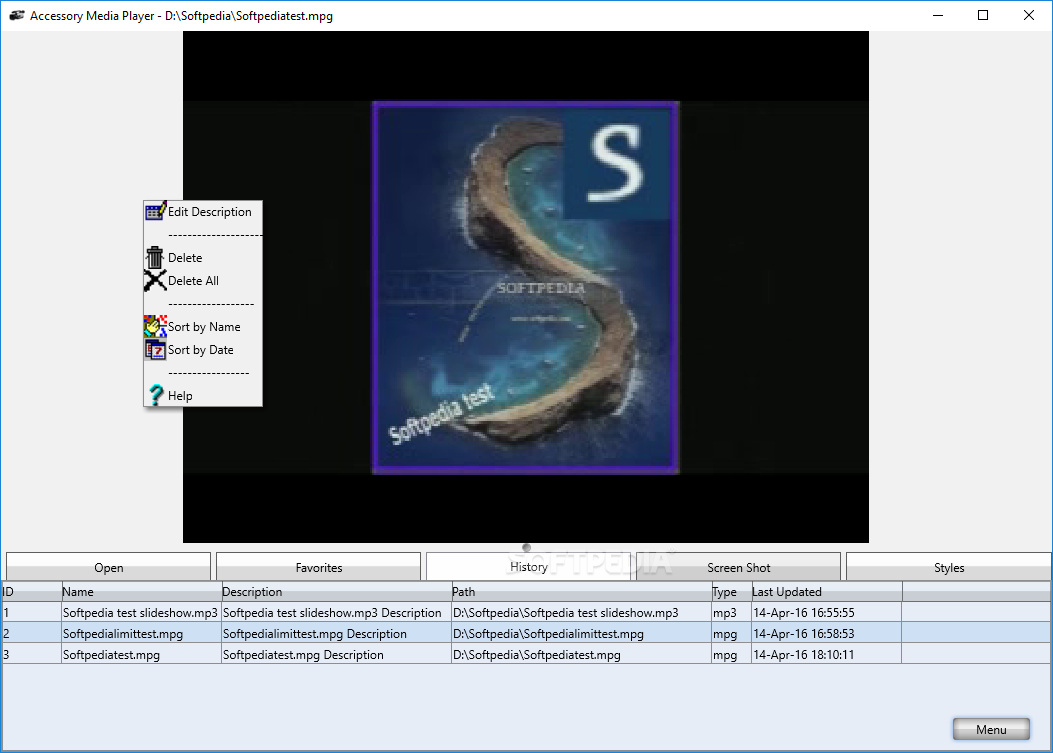Close the Accessory Media Player window
The width and height of the screenshot is (1053, 753).
click(1029, 15)
